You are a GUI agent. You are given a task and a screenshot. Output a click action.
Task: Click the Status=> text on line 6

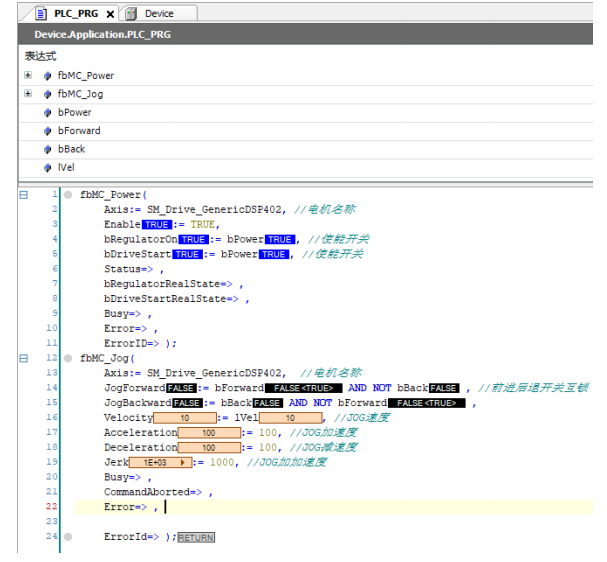coord(129,269)
